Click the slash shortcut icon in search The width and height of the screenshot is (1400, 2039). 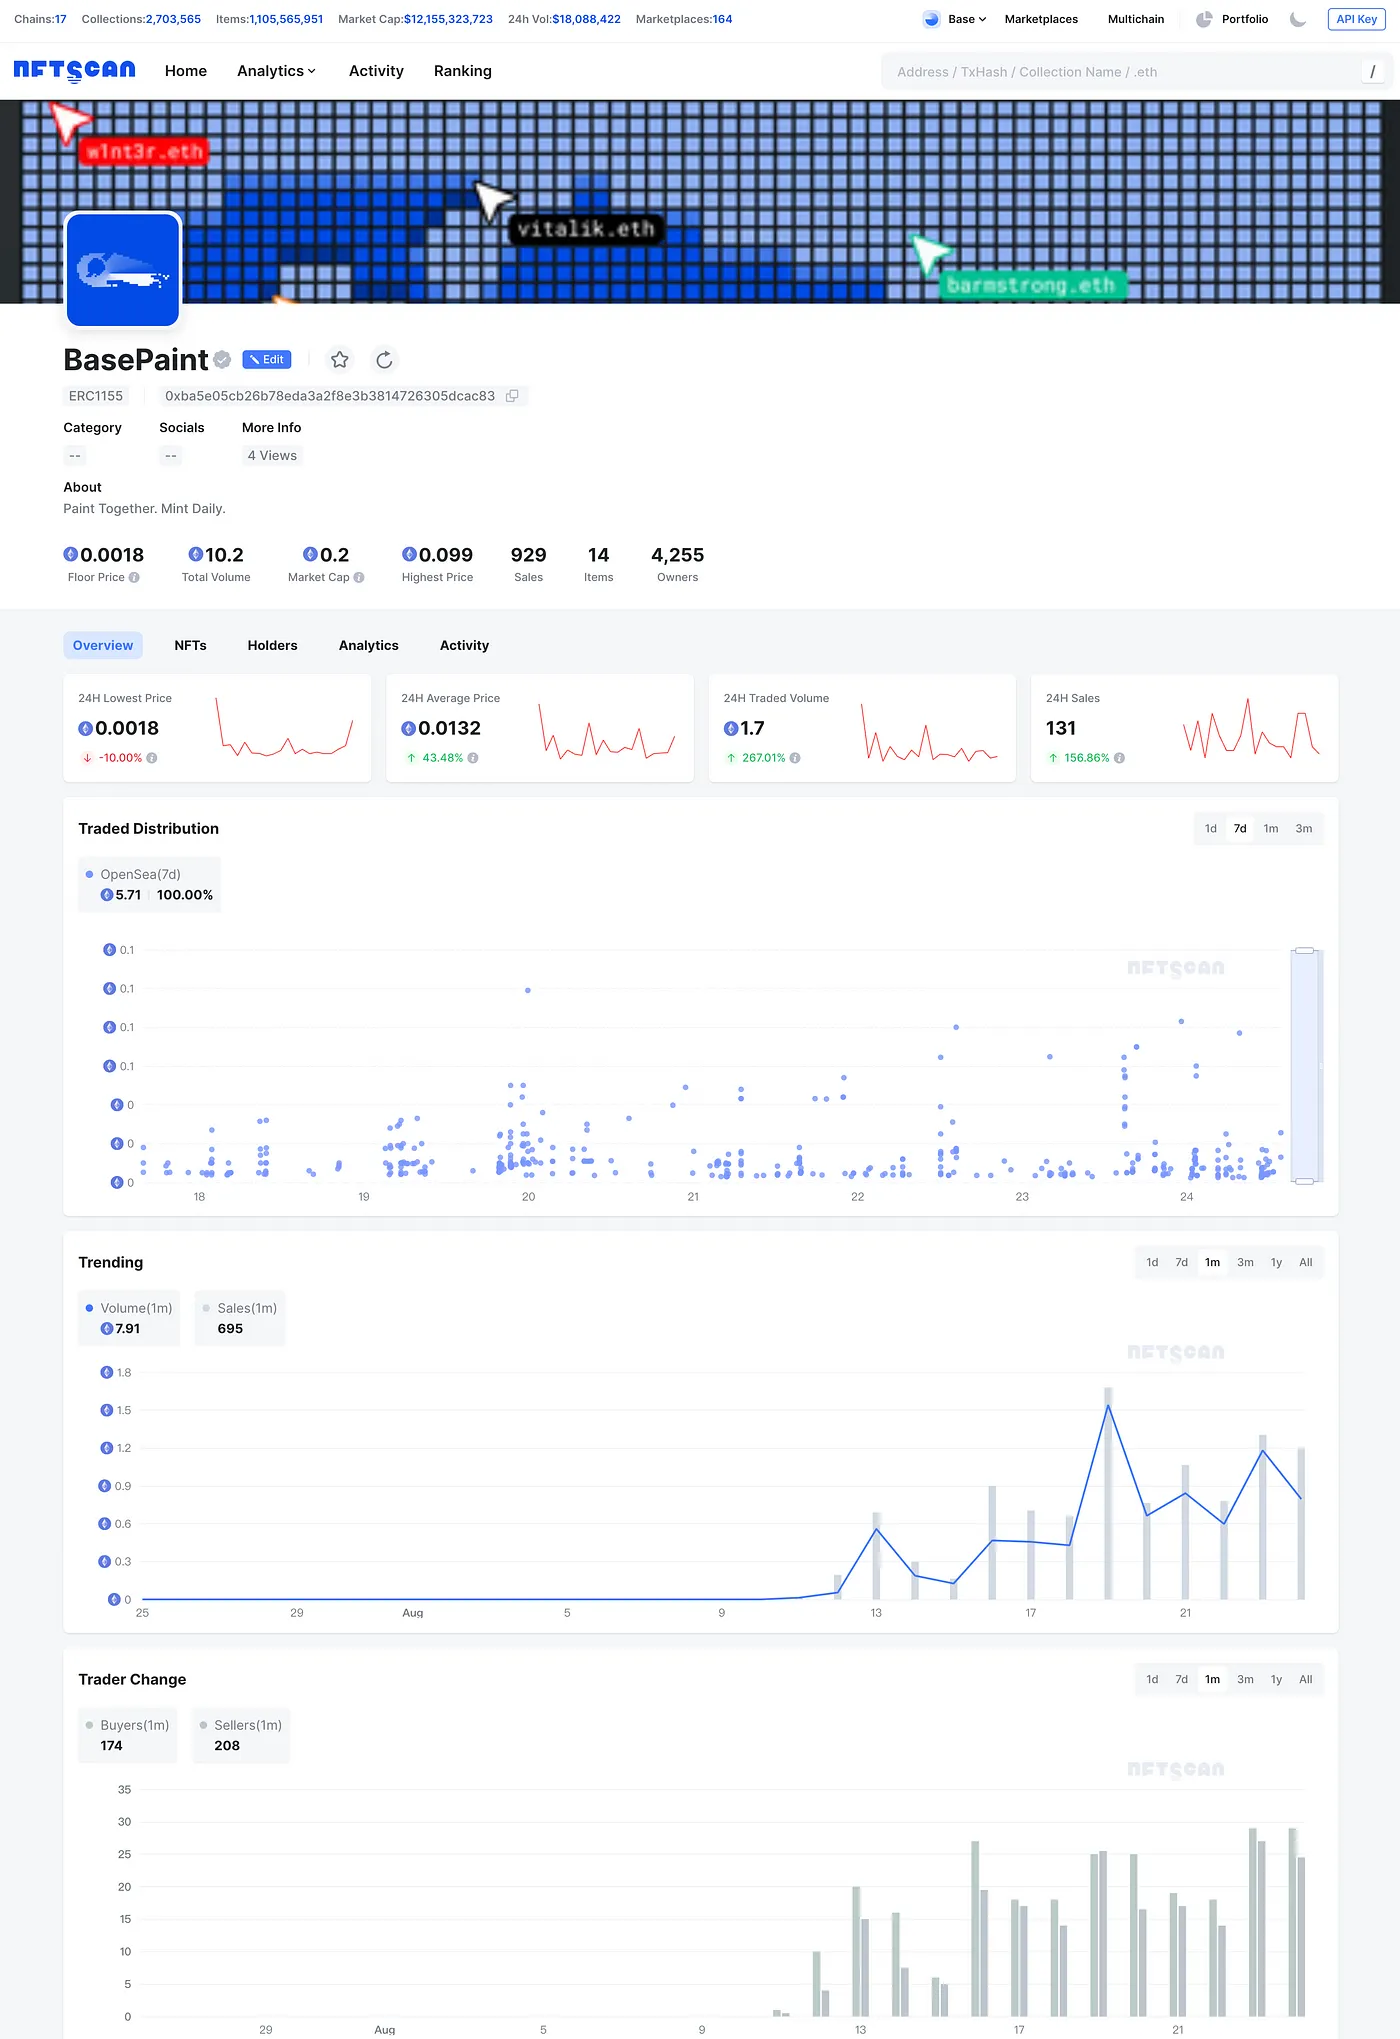point(1372,72)
